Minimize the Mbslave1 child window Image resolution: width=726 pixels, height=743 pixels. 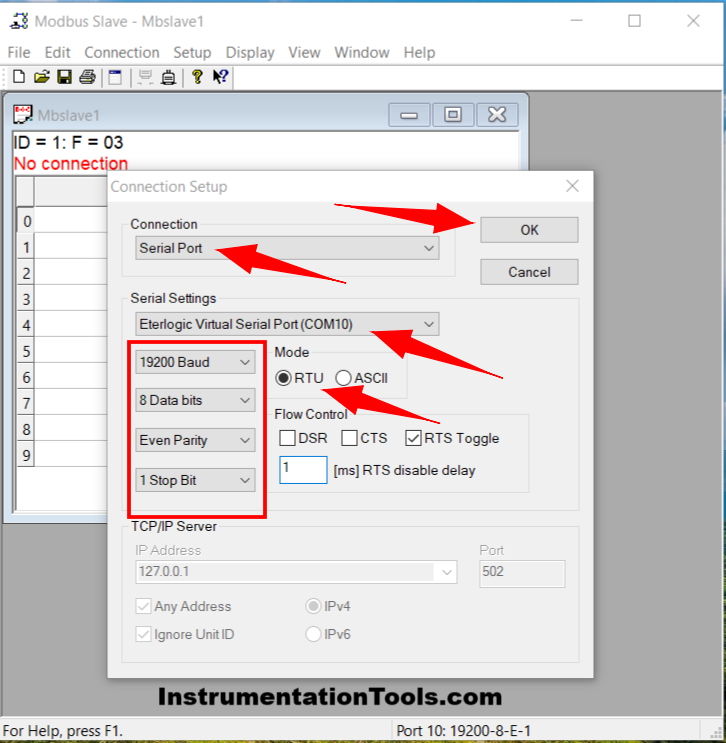pyautogui.click(x=409, y=115)
